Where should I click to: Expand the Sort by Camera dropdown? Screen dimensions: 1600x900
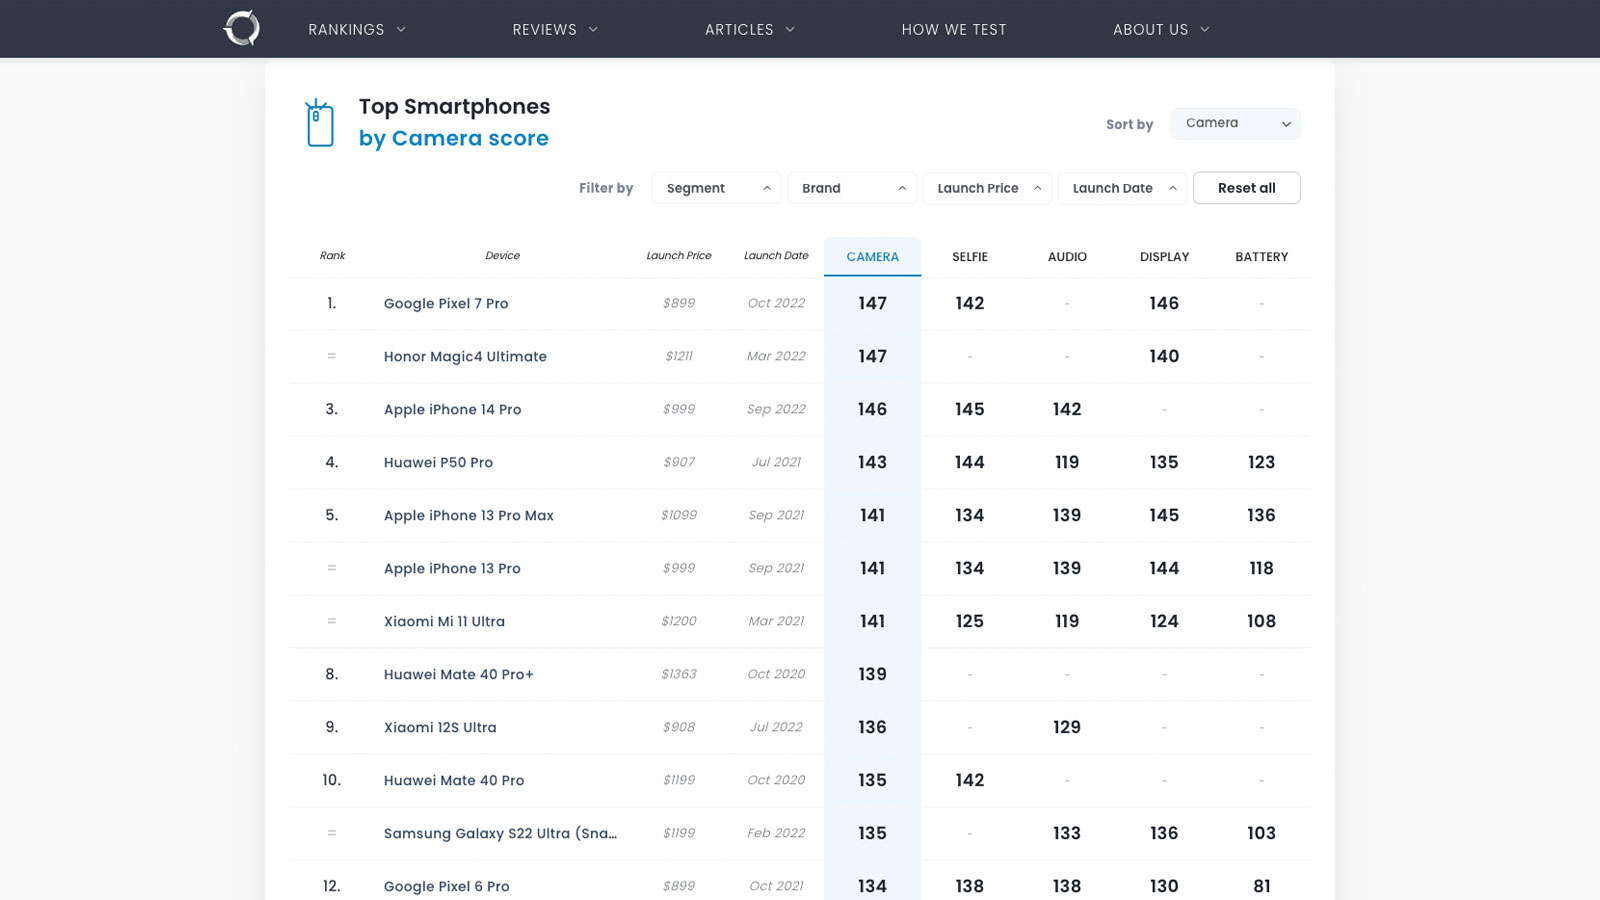click(x=1236, y=124)
